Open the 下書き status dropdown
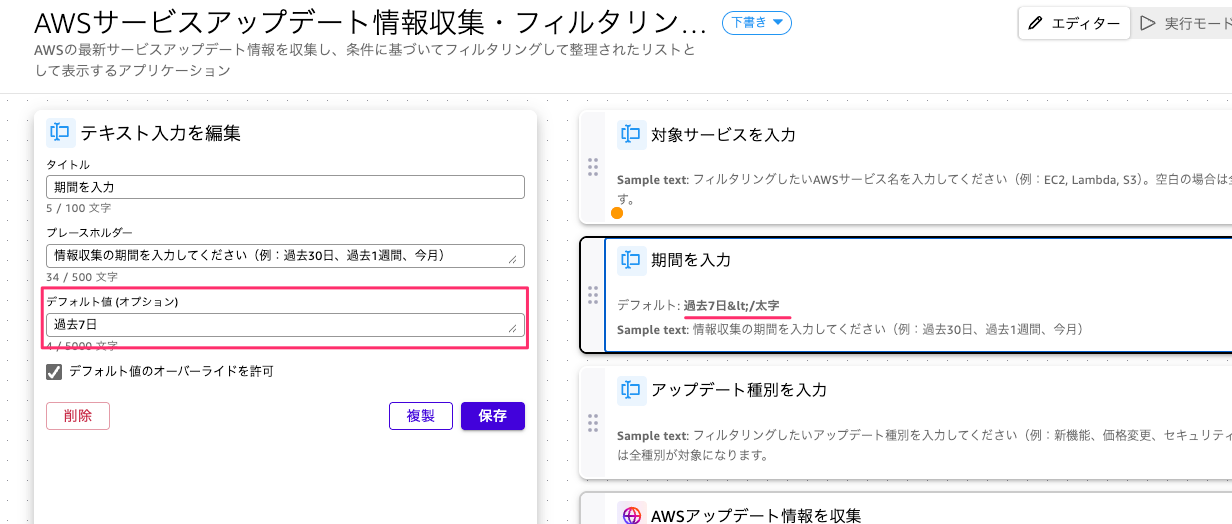 [756, 23]
